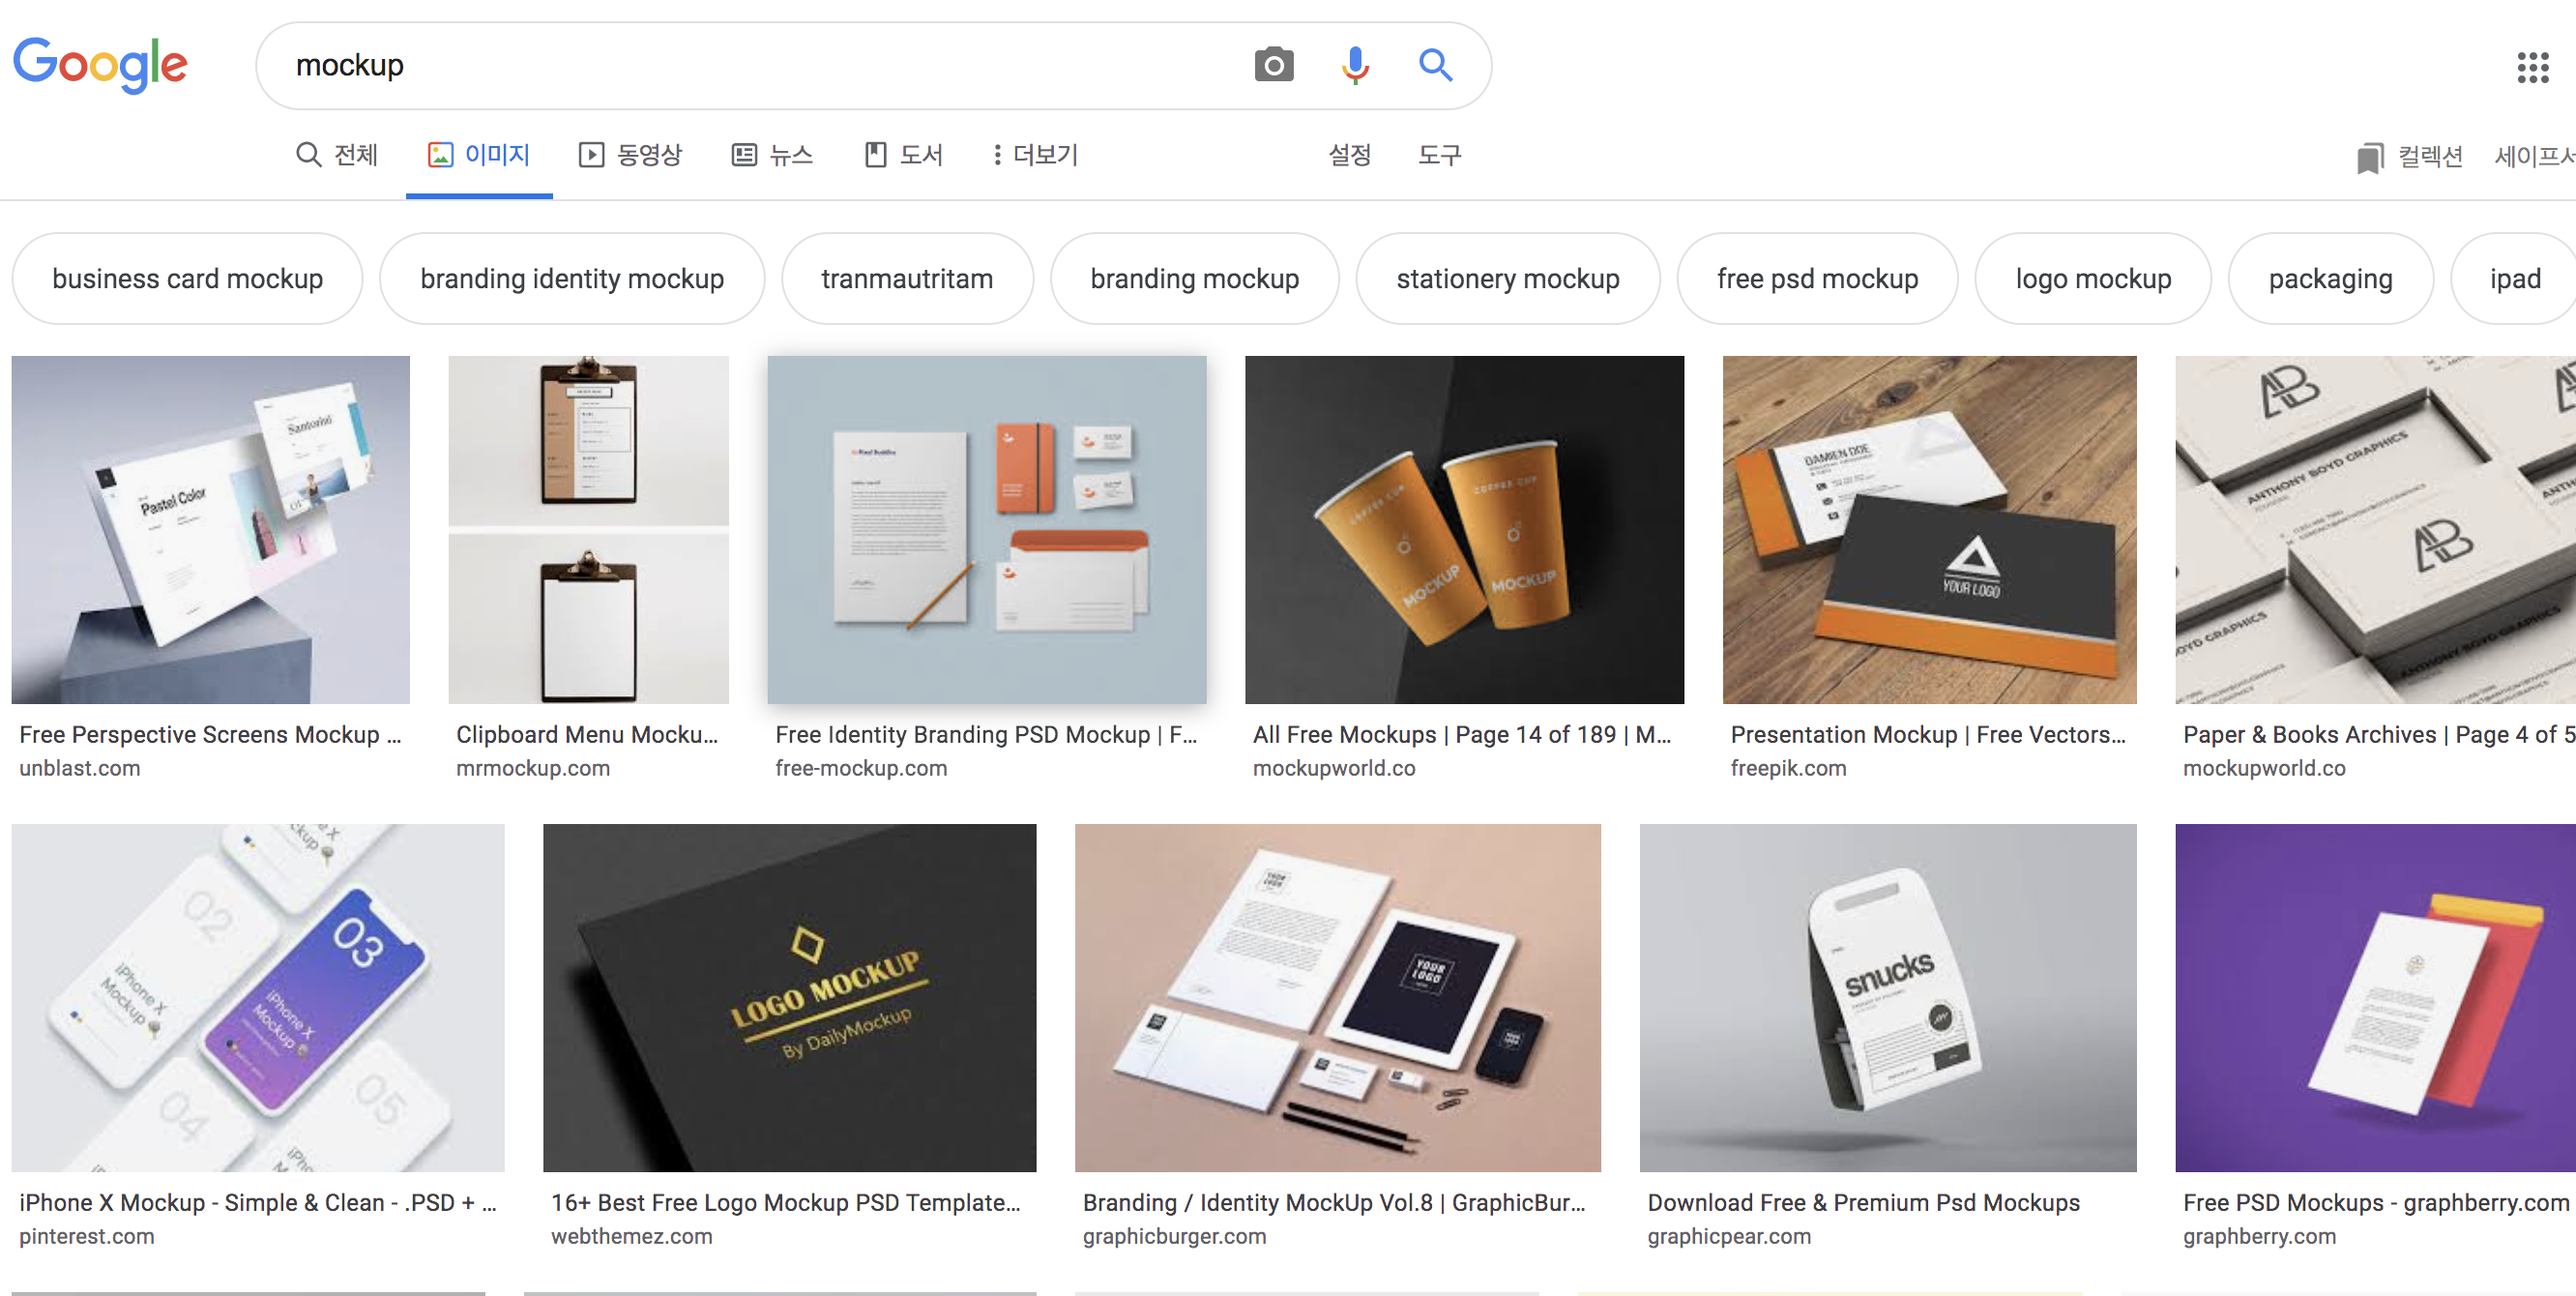Open the 도서 books tab
The image size is (2576, 1296).
903,155
